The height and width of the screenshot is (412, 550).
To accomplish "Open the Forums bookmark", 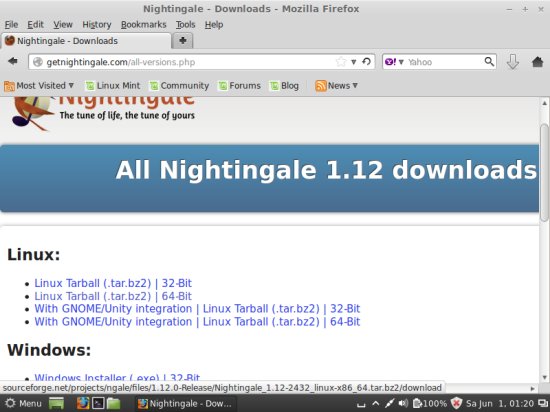I will pyautogui.click(x=239, y=86).
